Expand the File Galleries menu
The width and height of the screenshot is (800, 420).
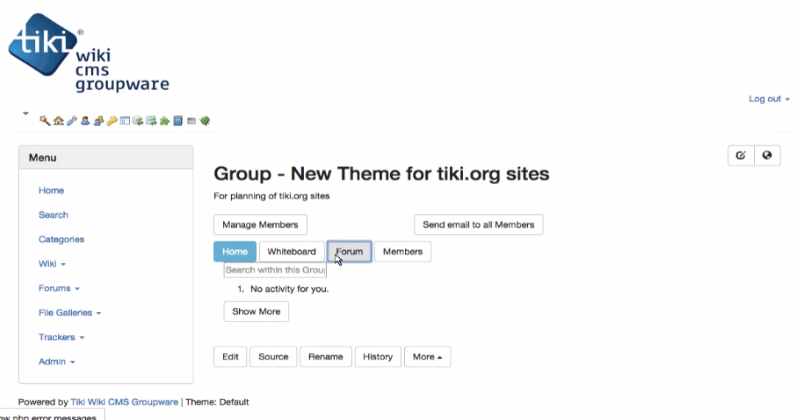[x=70, y=313]
